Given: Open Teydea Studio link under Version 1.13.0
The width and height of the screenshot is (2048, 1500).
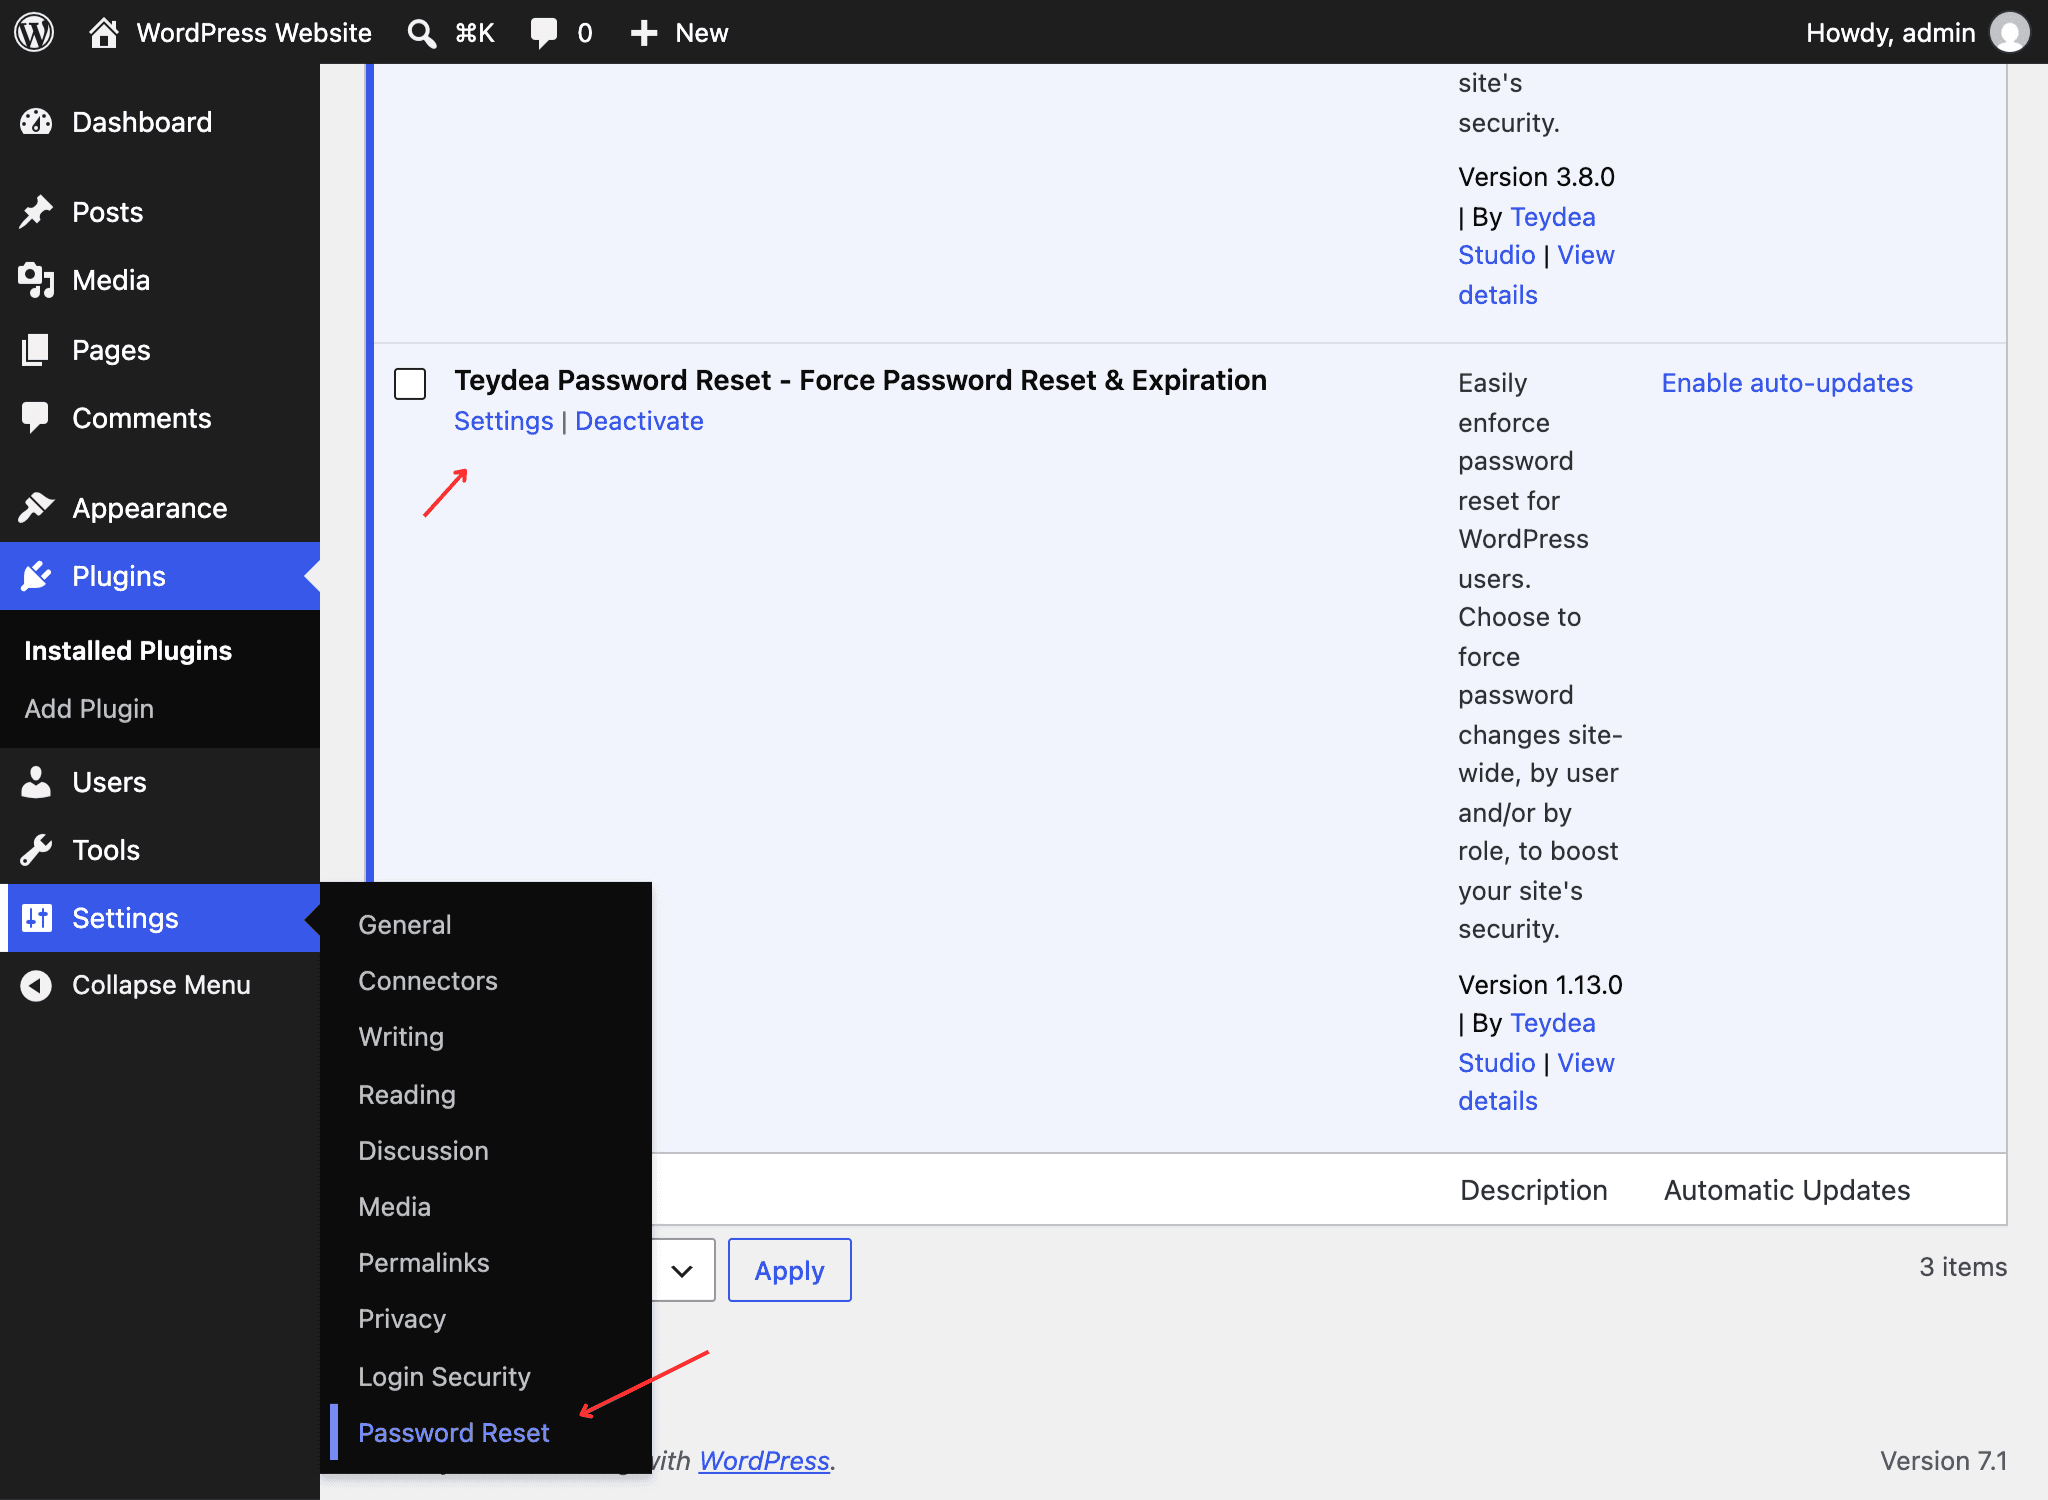Looking at the screenshot, I should [x=1527, y=1043].
